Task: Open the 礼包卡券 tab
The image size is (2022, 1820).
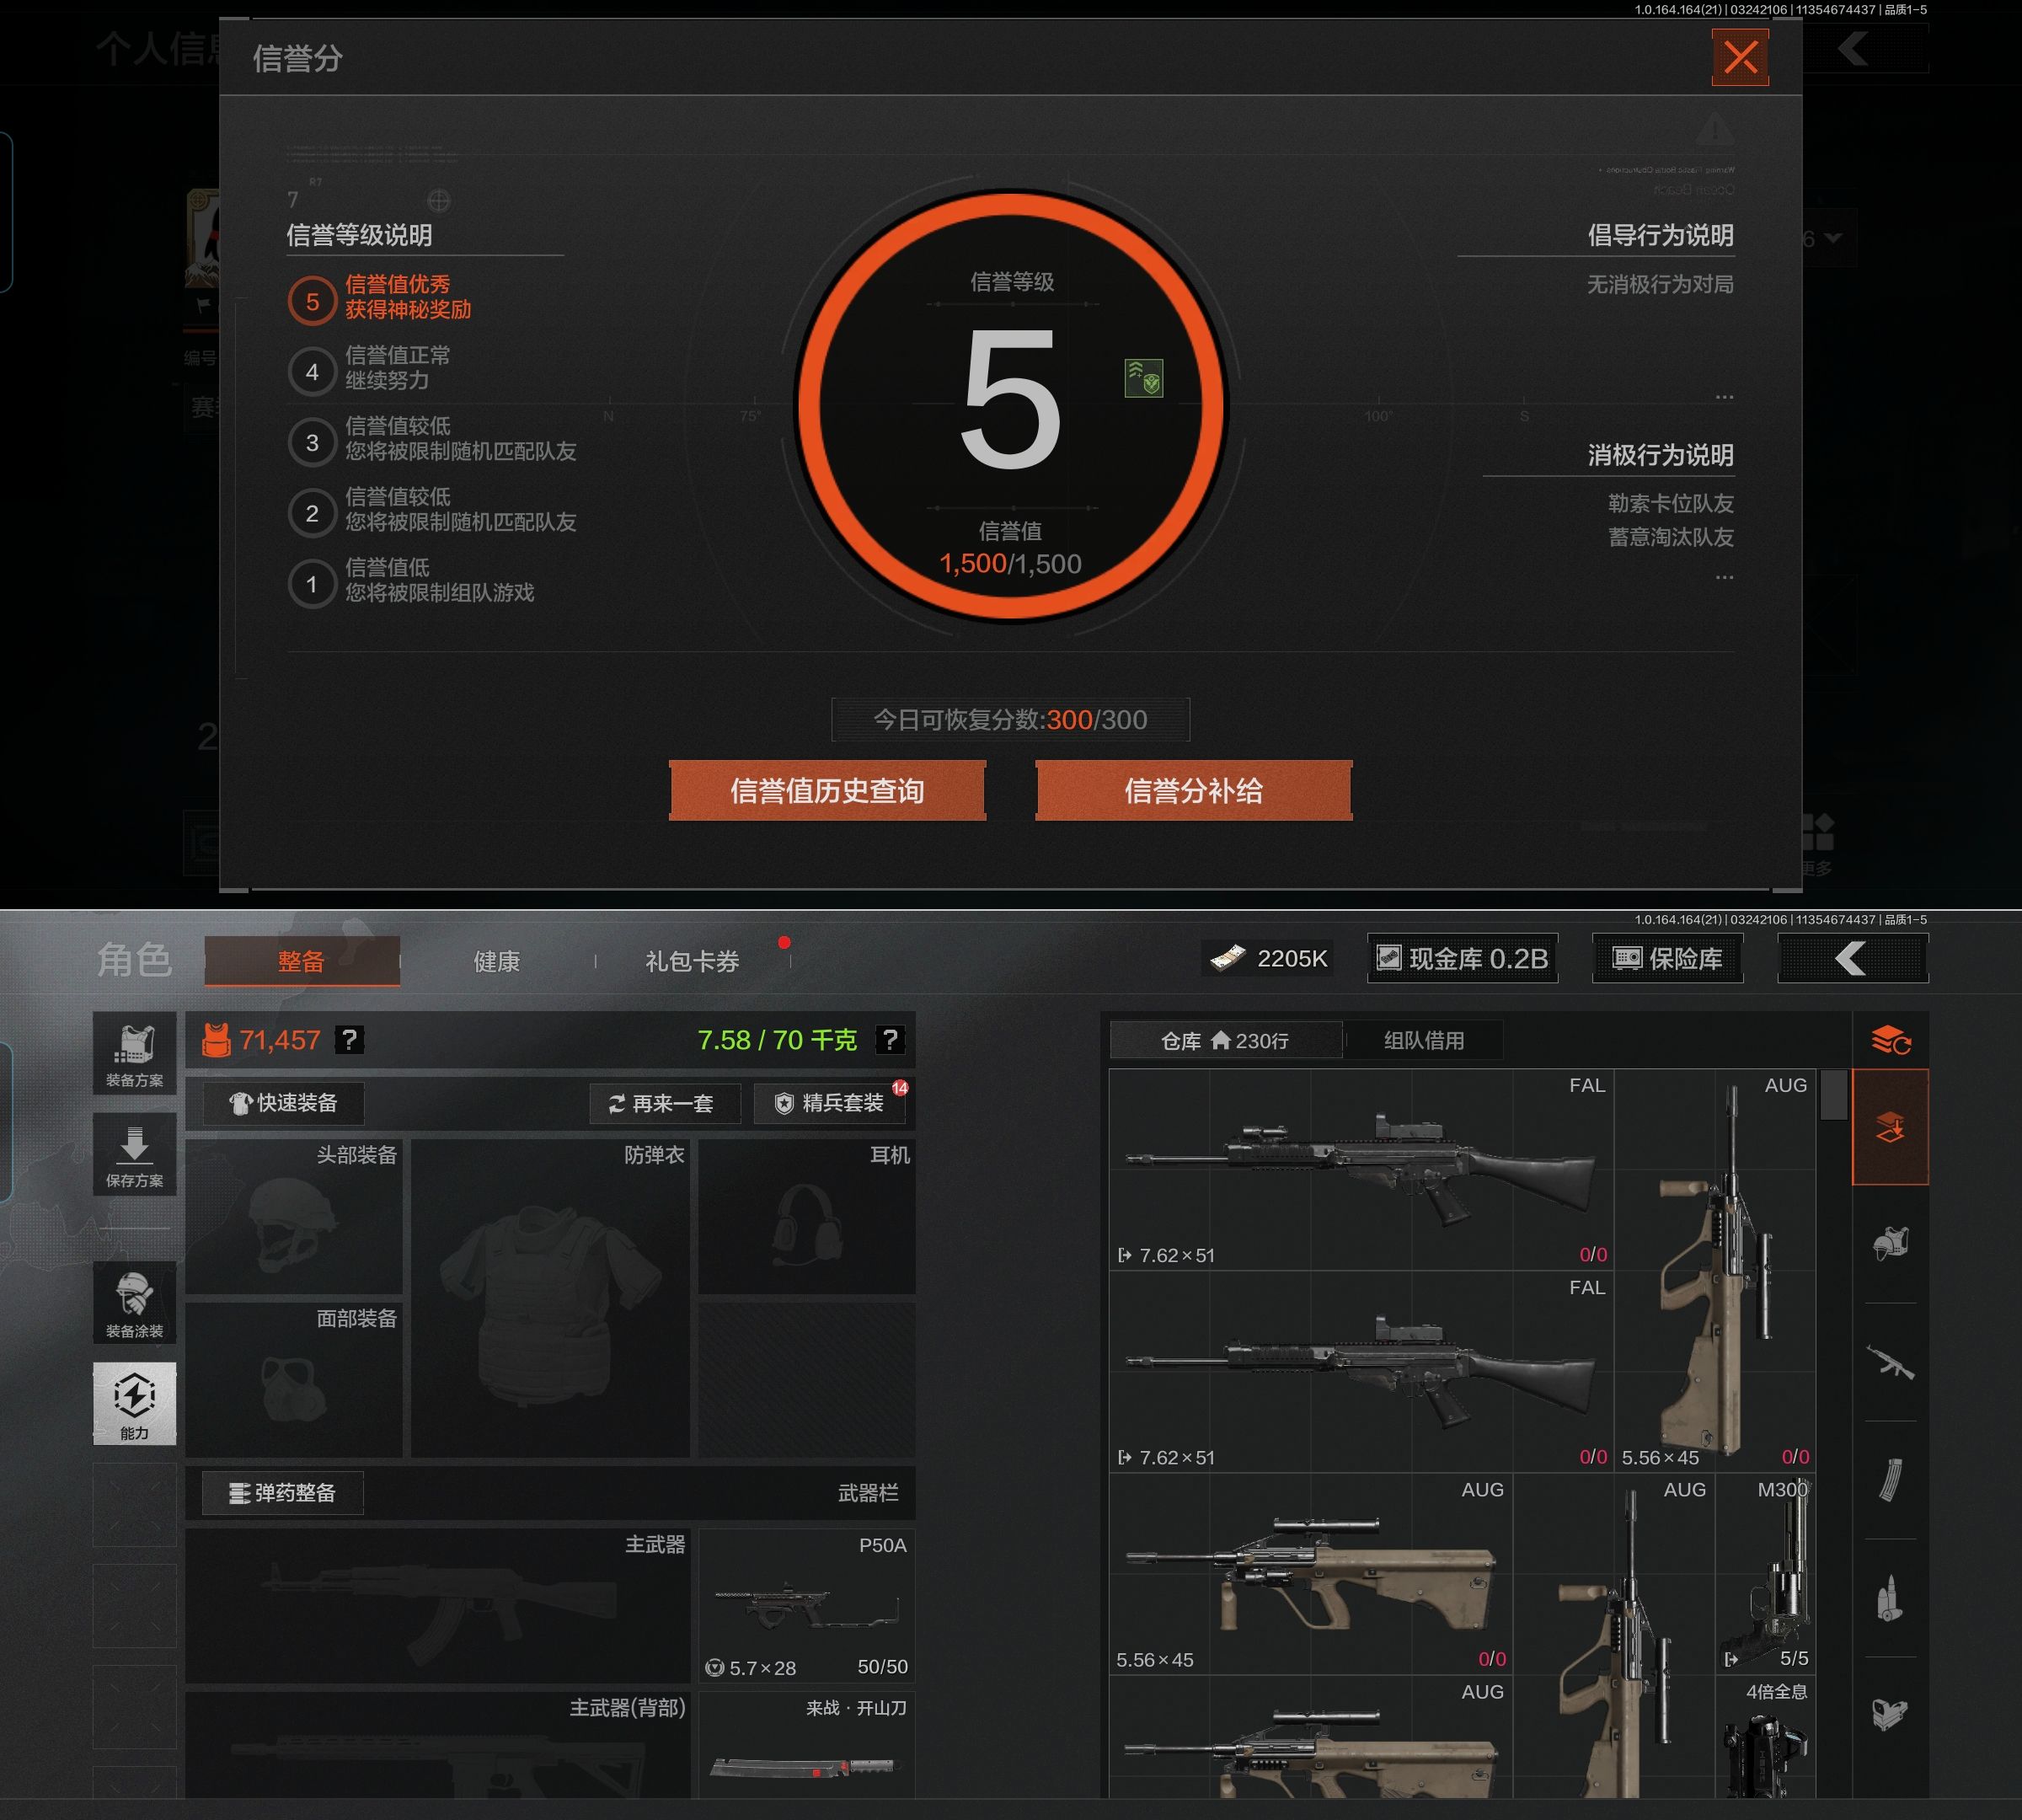Action: [692, 961]
